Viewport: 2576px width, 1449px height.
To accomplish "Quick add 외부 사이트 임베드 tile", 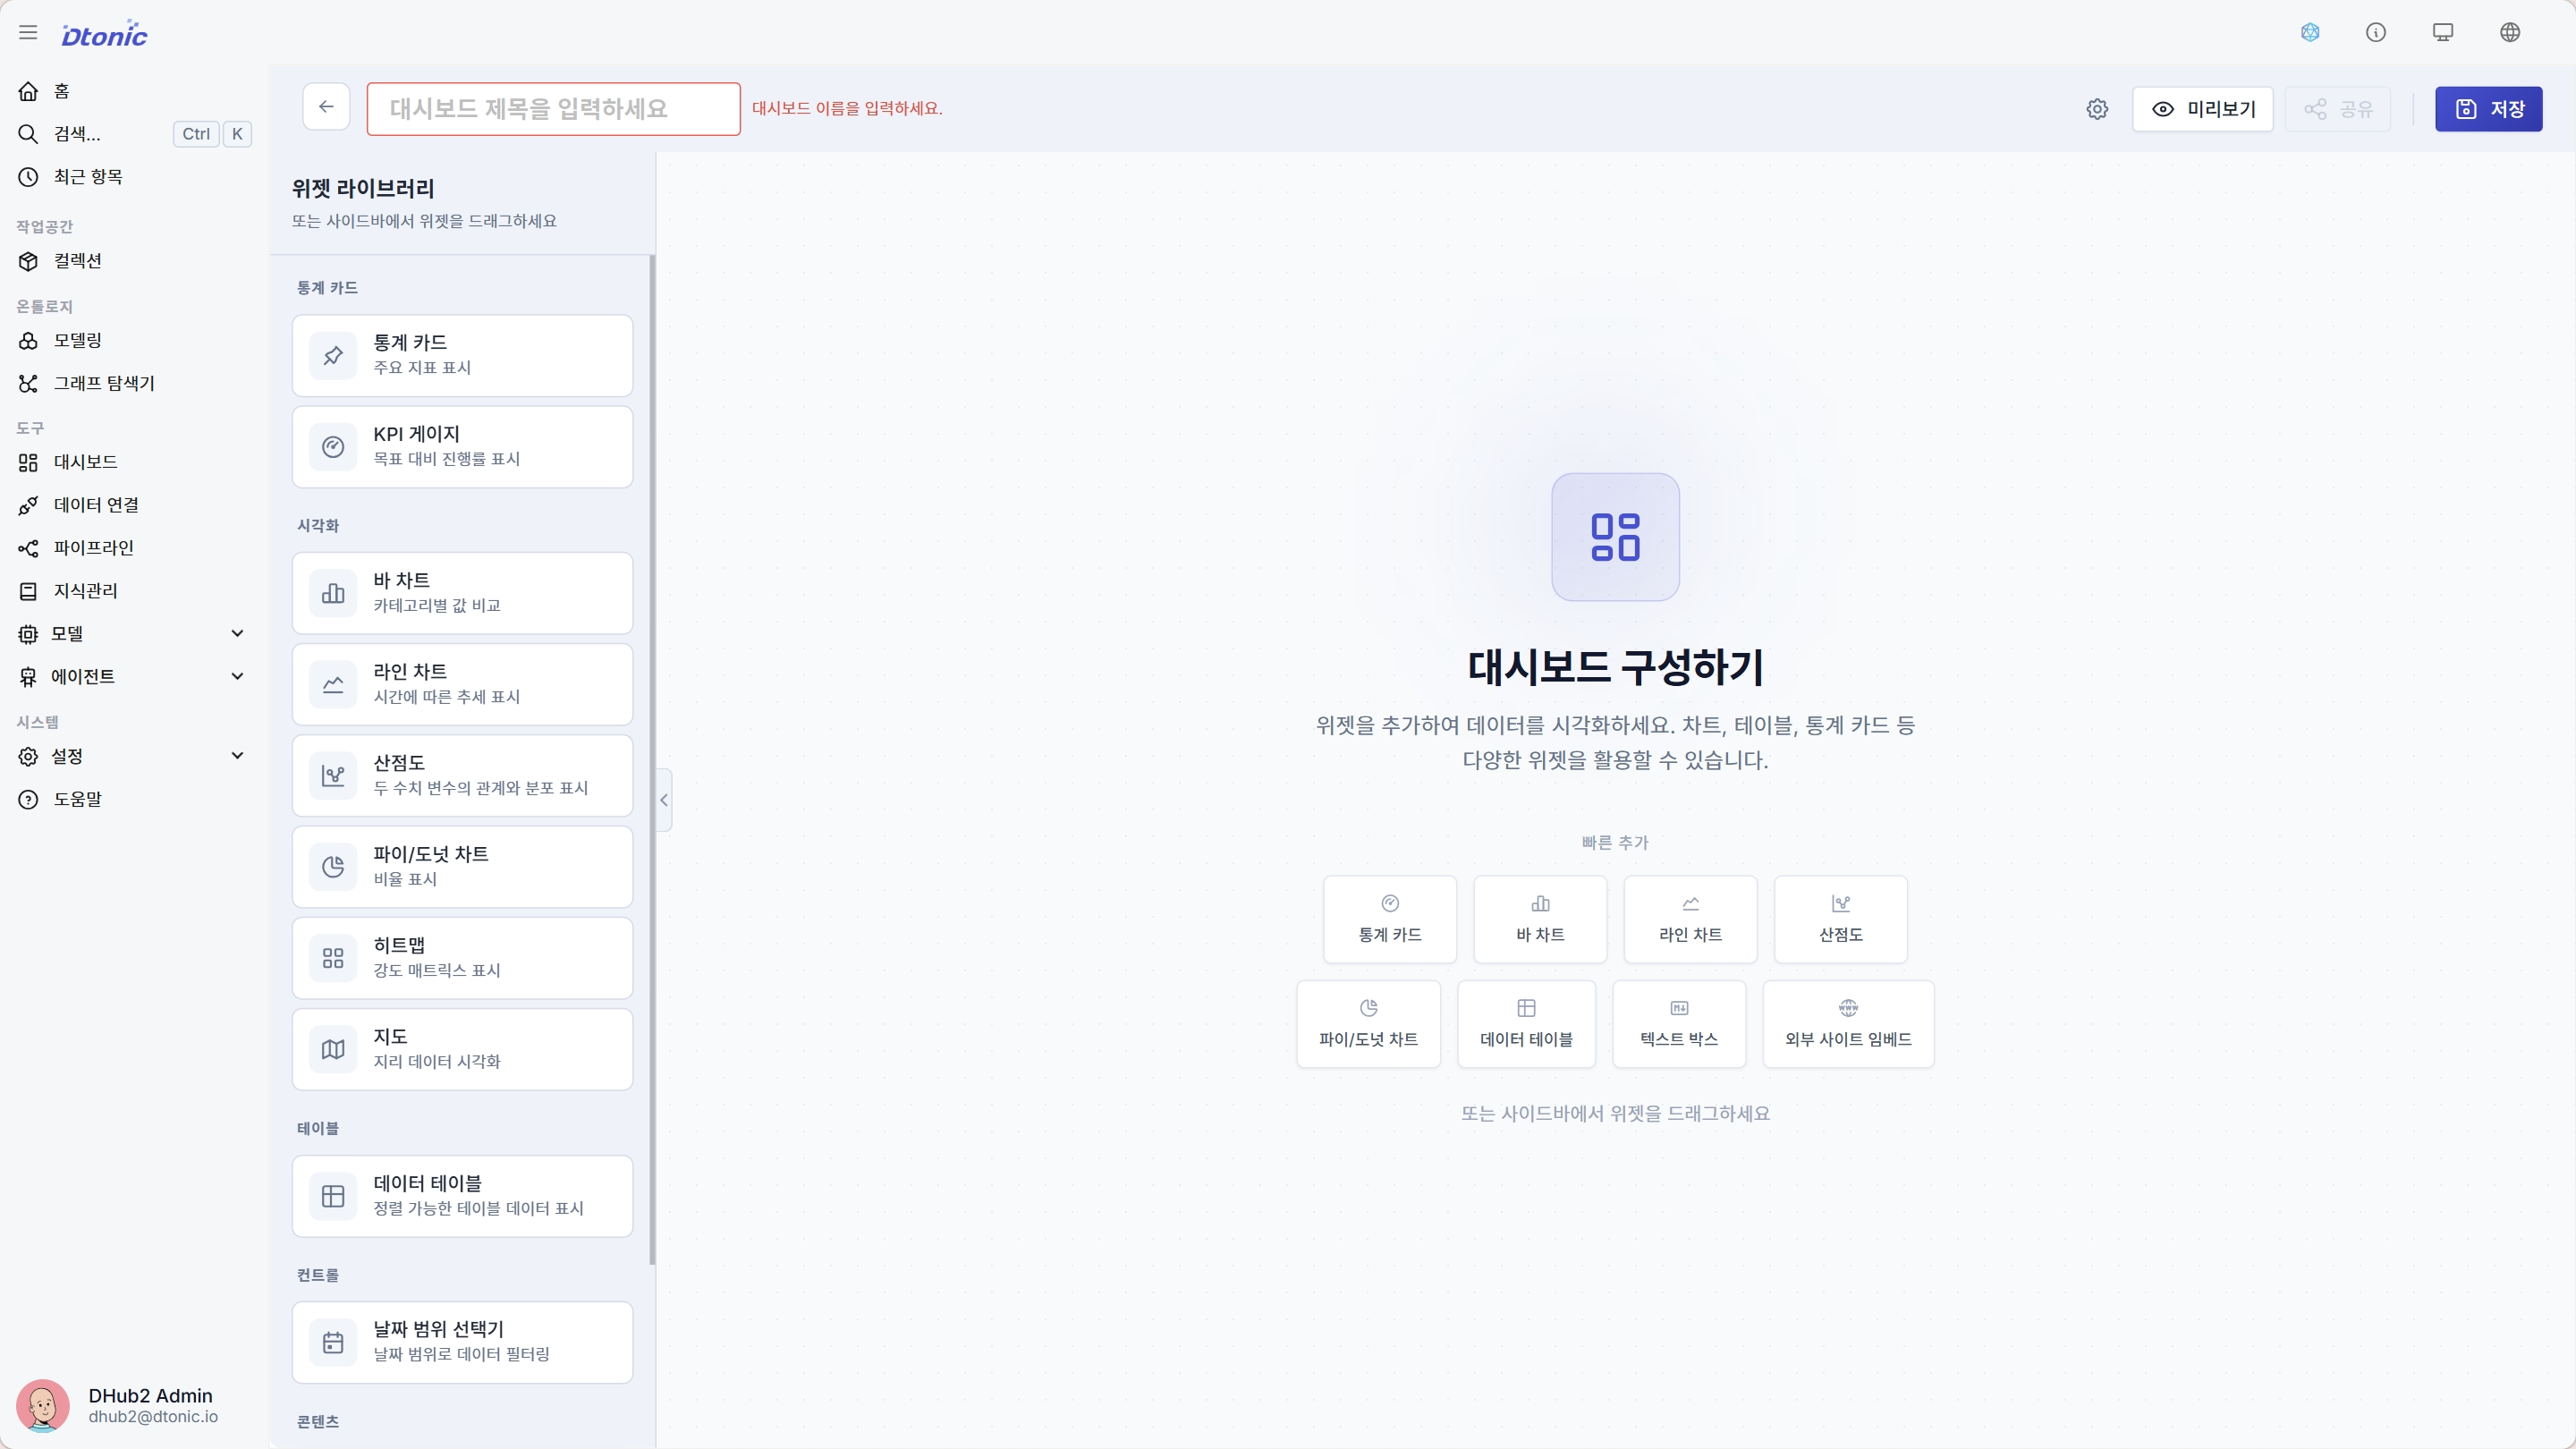I will pyautogui.click(x=1848, y=1024).
